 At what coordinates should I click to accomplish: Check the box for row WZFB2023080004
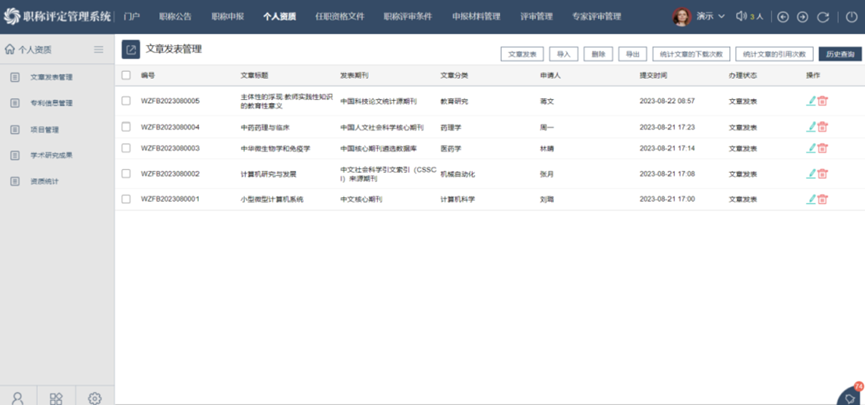click(x=126, y=127)
